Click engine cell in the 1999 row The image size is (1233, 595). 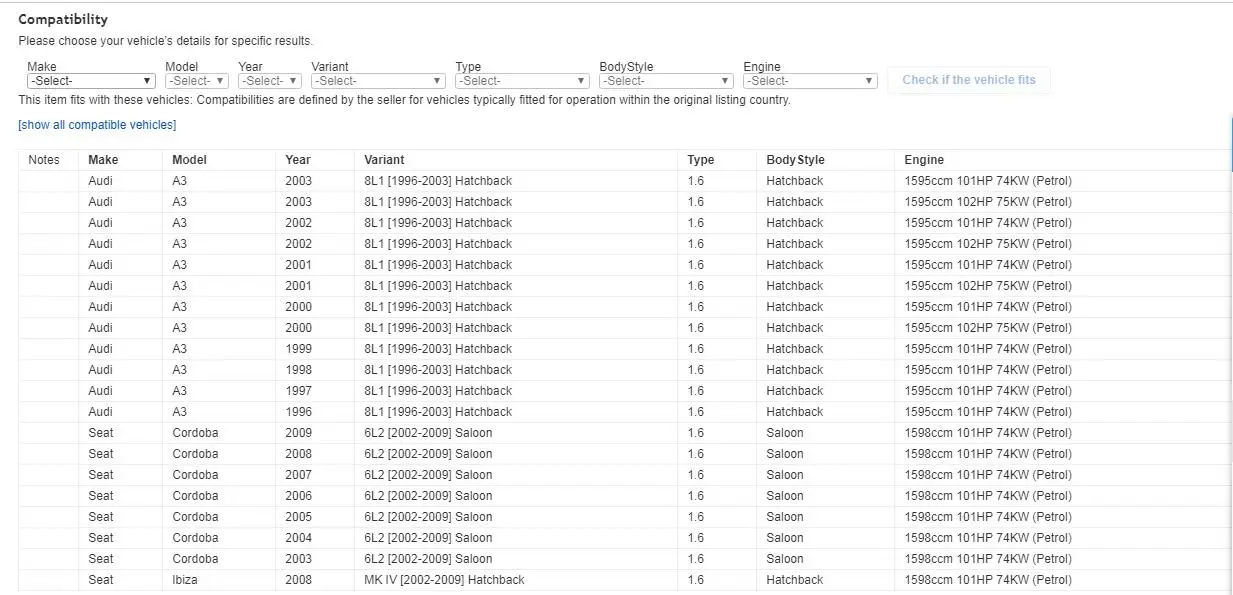point(988,349)
